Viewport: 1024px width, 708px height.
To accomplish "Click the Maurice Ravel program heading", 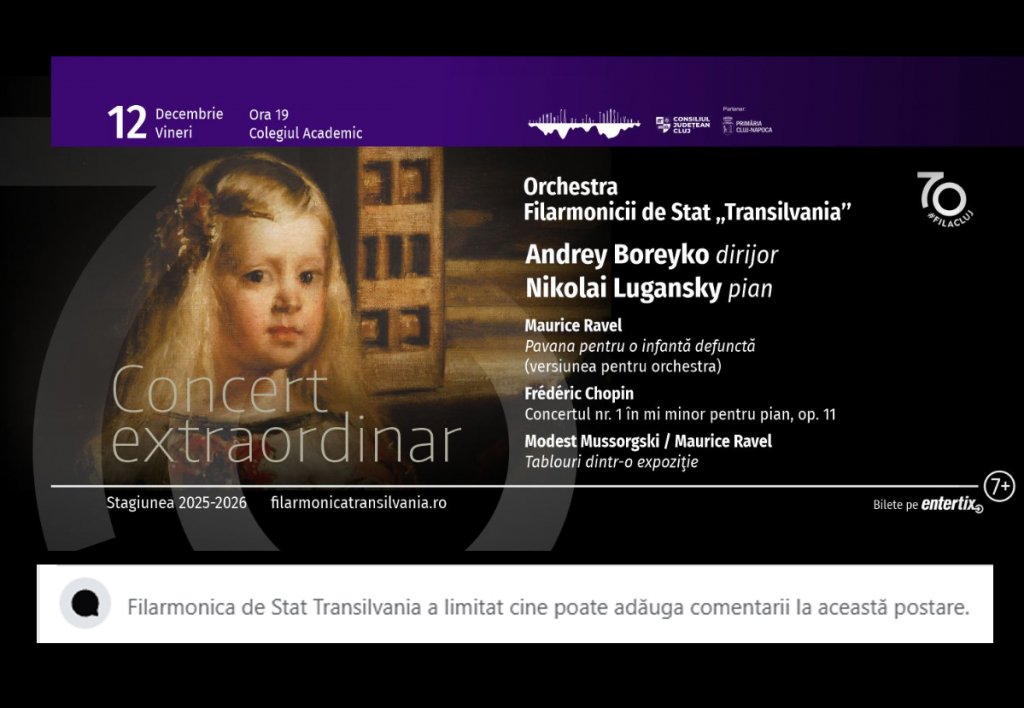I will [573, 326].
